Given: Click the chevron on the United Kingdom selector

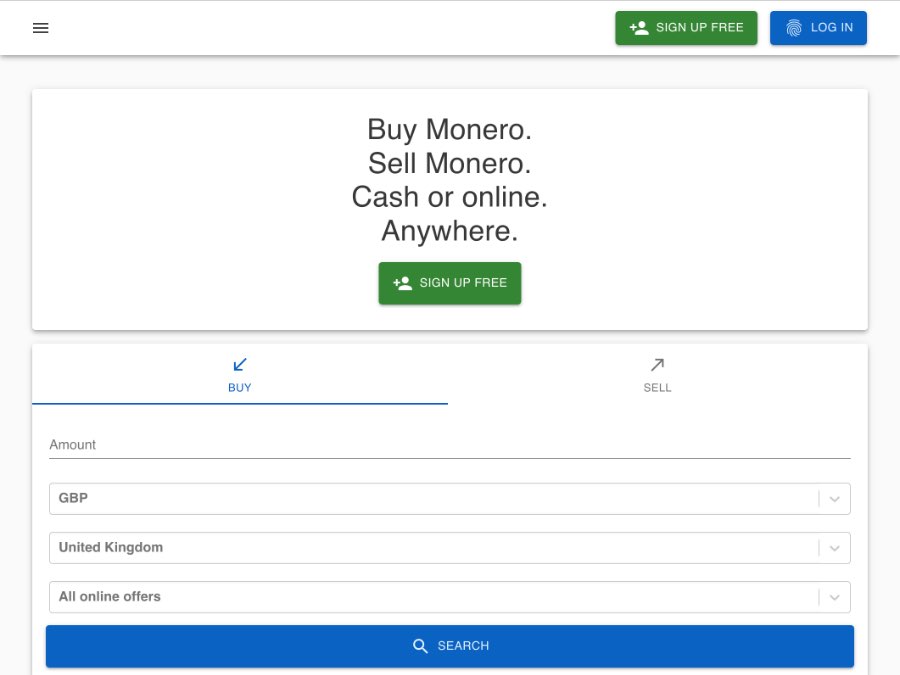Looking at the screenshot, I should [835, 547].
